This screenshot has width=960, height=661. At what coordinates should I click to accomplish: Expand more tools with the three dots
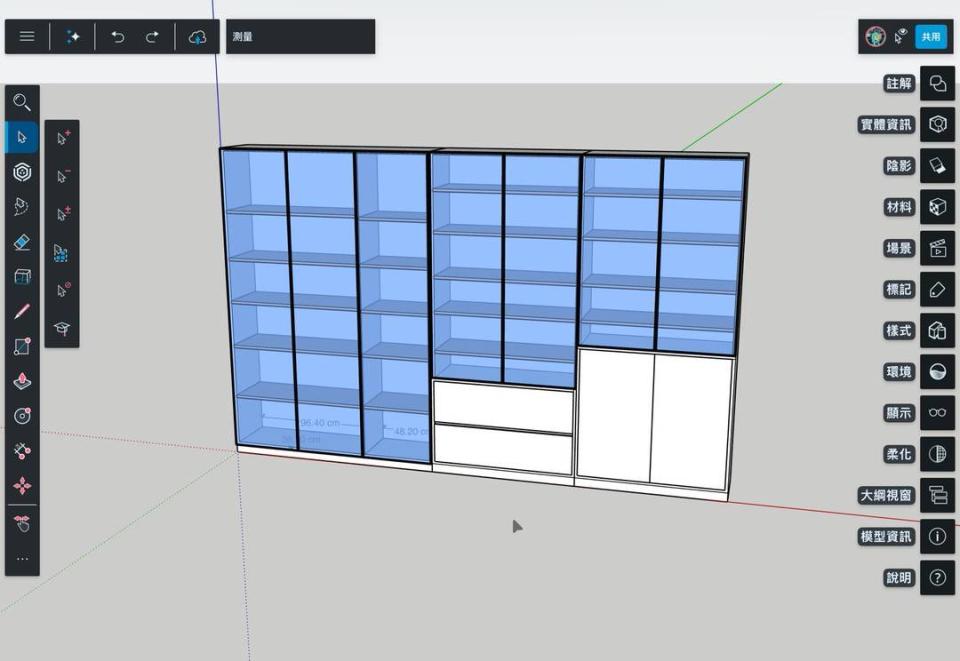click(22, 559)
